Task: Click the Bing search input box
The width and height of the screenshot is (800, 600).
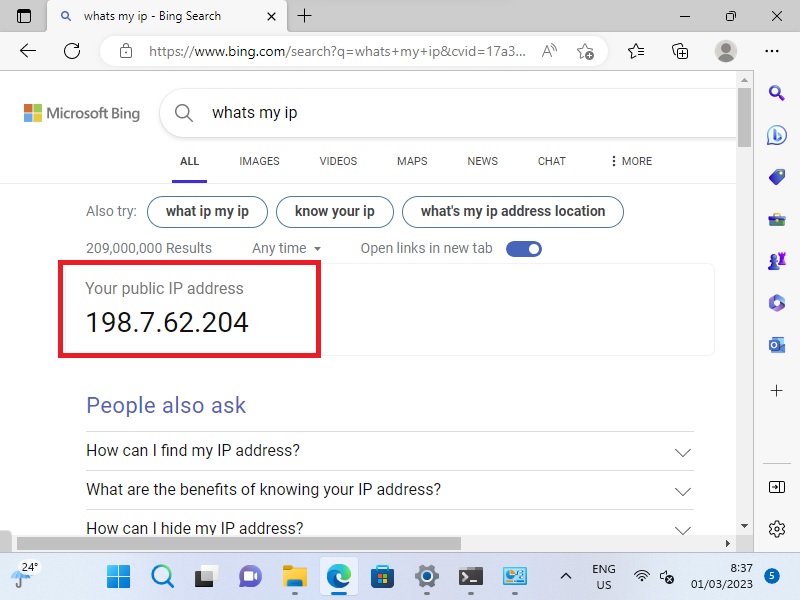Action: [460, 113]
